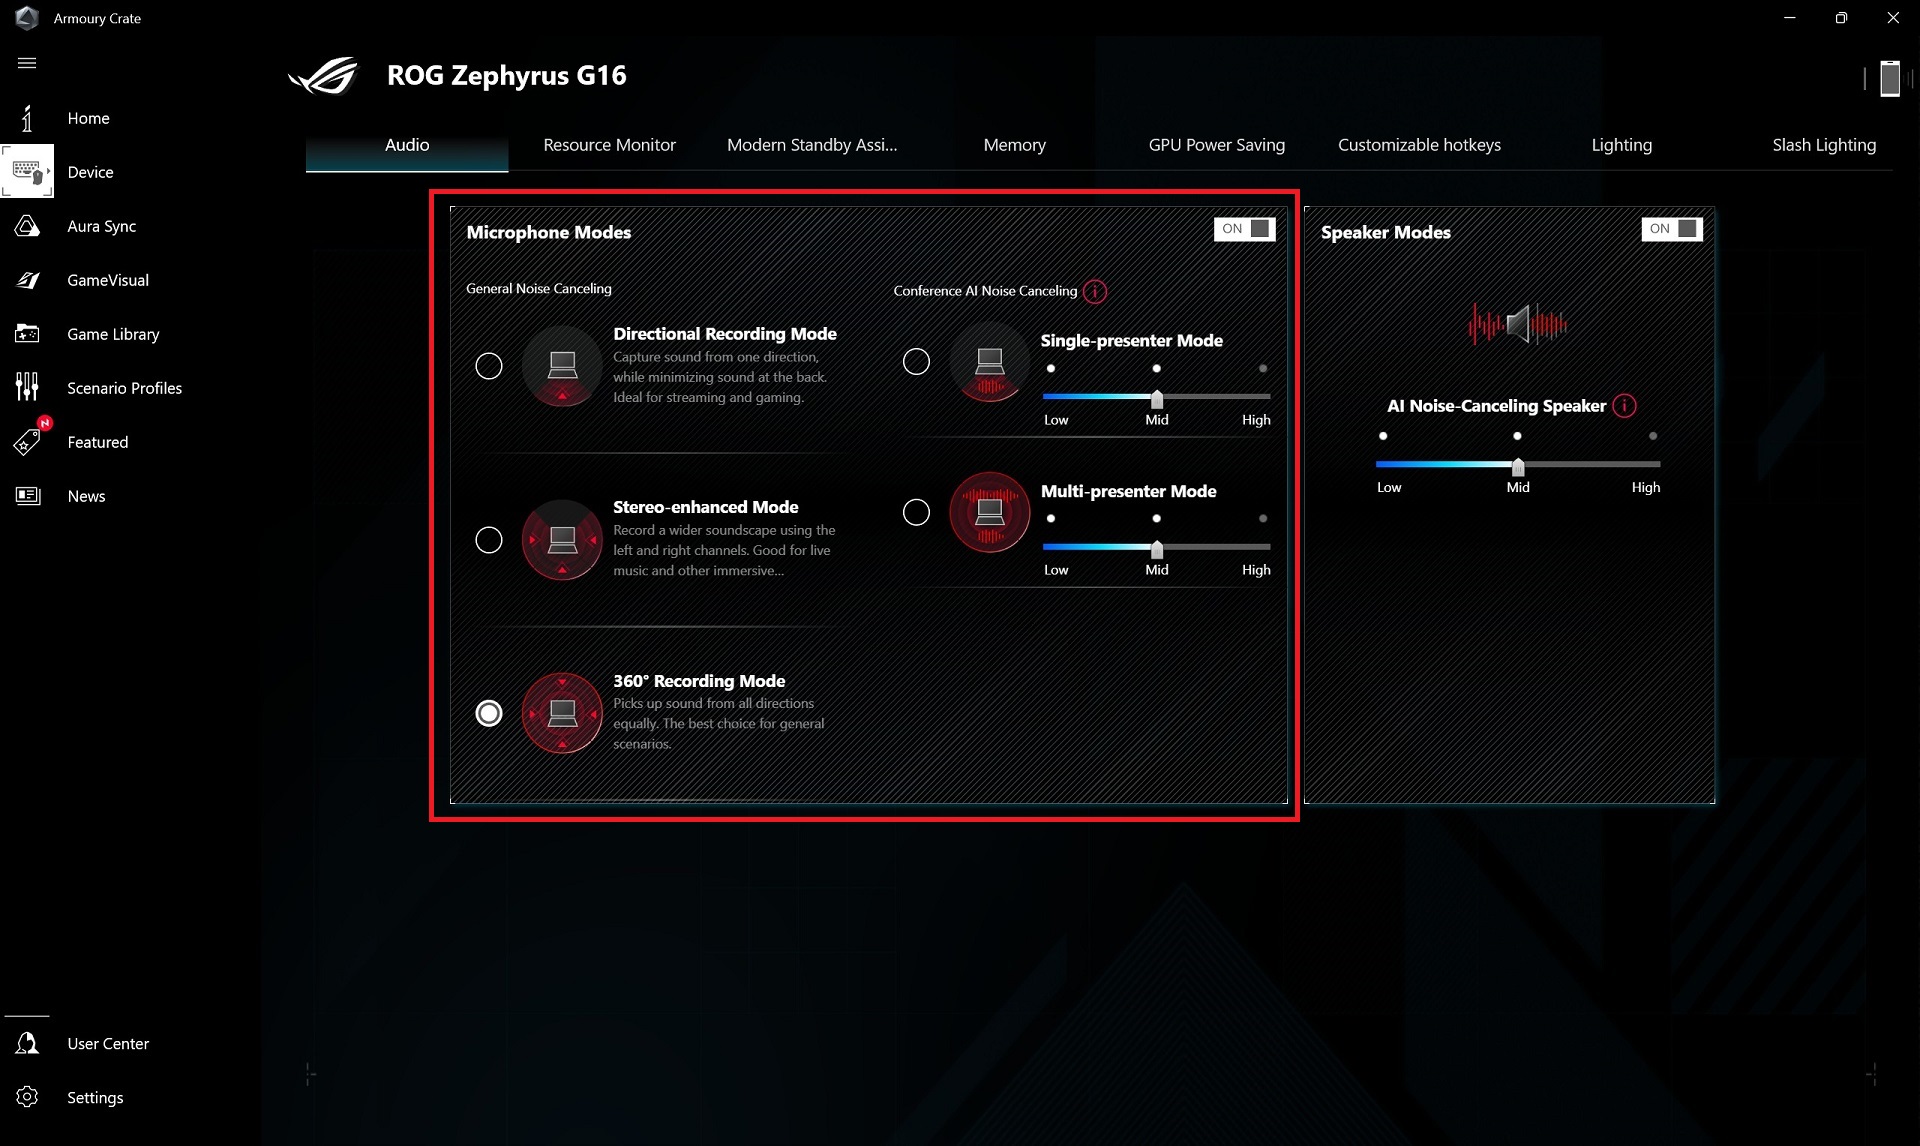This screenshot has width=1920, height=1146.
Task: Click the Featured tag icon
Action: [x=27, y=441]
